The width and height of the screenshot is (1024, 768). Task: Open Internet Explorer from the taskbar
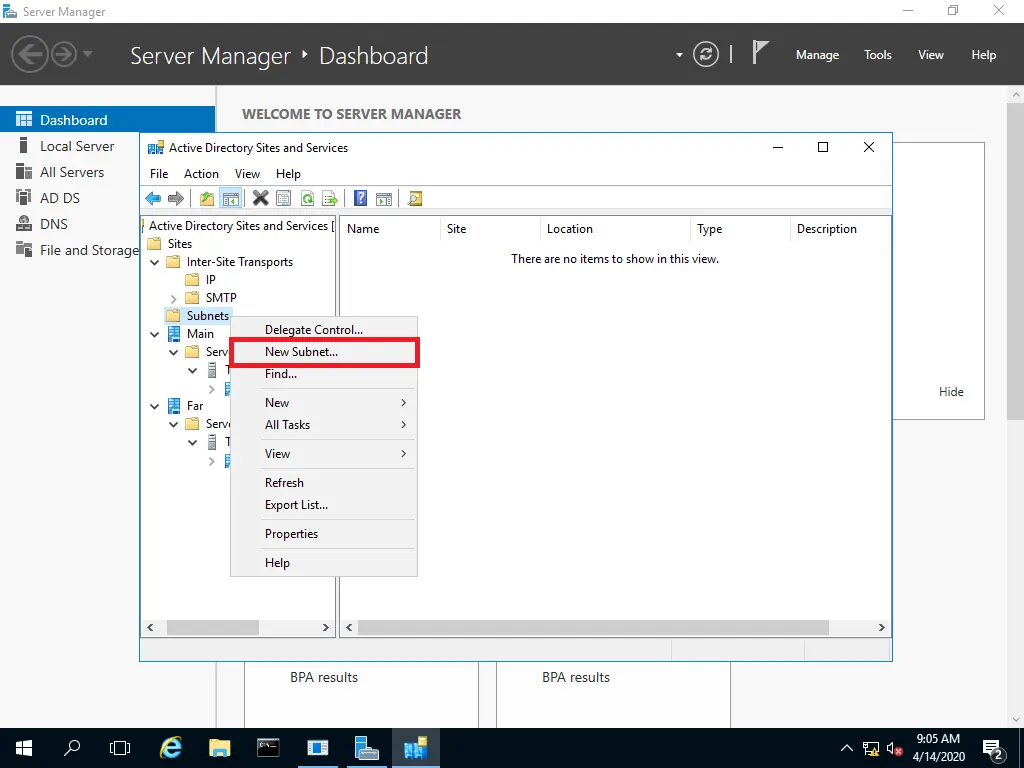pyautogui.click(x=170, y=748)
